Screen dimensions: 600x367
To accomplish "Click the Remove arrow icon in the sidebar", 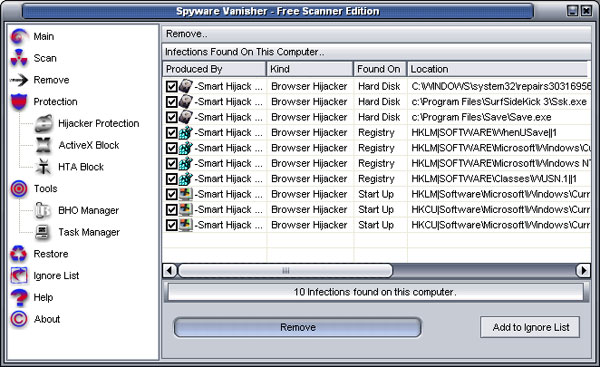I will click(x=19, y=80).
